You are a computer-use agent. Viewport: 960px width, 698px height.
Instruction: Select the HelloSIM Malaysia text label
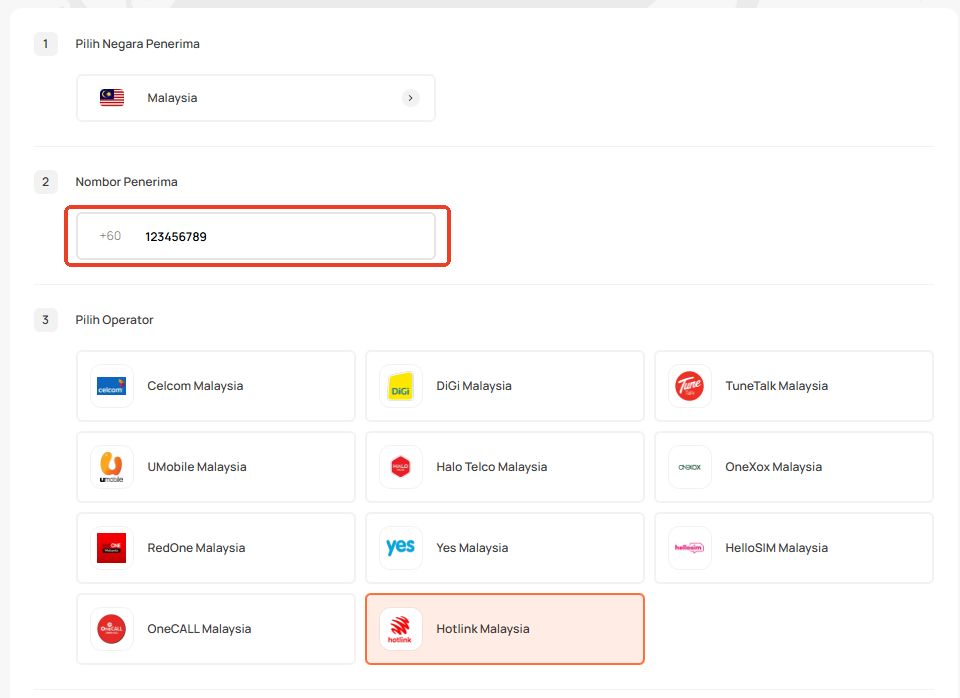[776, 548]
